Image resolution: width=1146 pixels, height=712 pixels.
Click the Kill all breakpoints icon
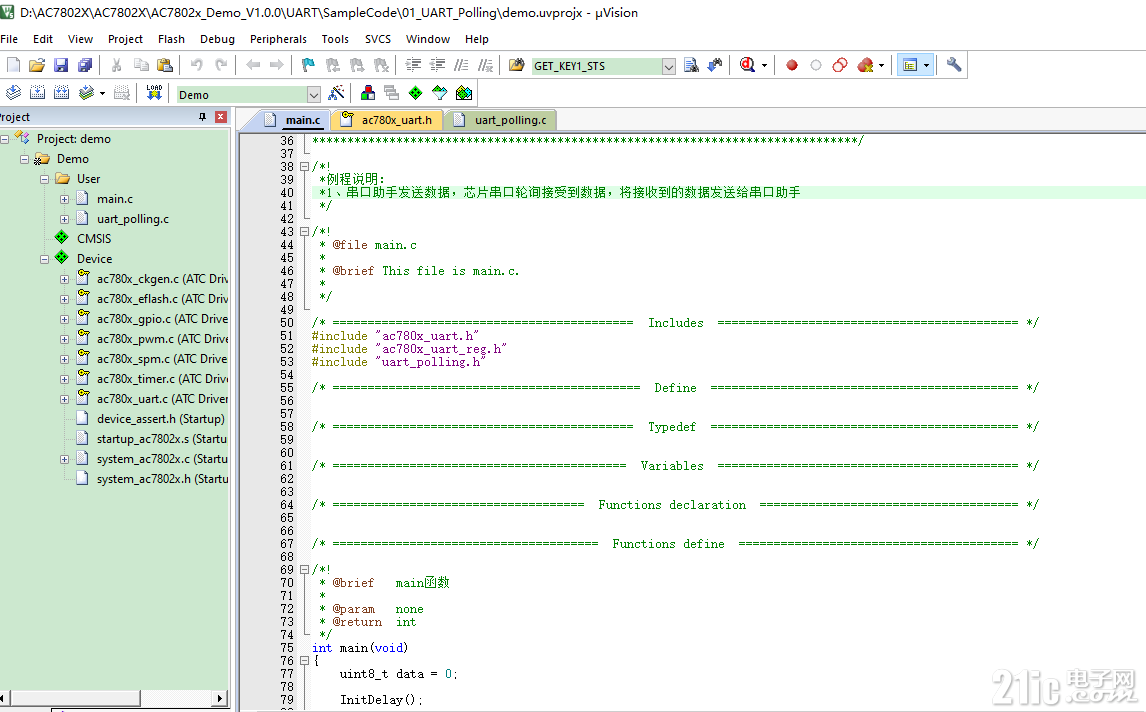(x=865, y=65)
